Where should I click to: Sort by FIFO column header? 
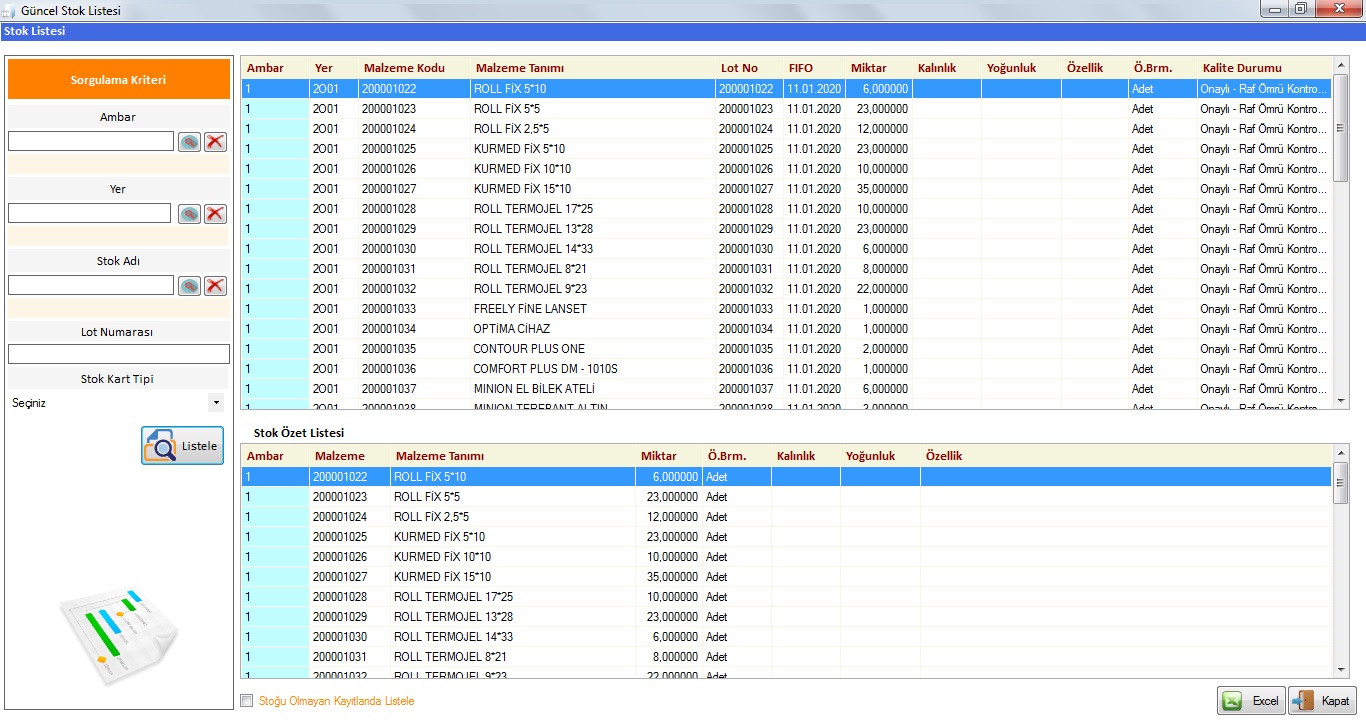pos(801,68)
